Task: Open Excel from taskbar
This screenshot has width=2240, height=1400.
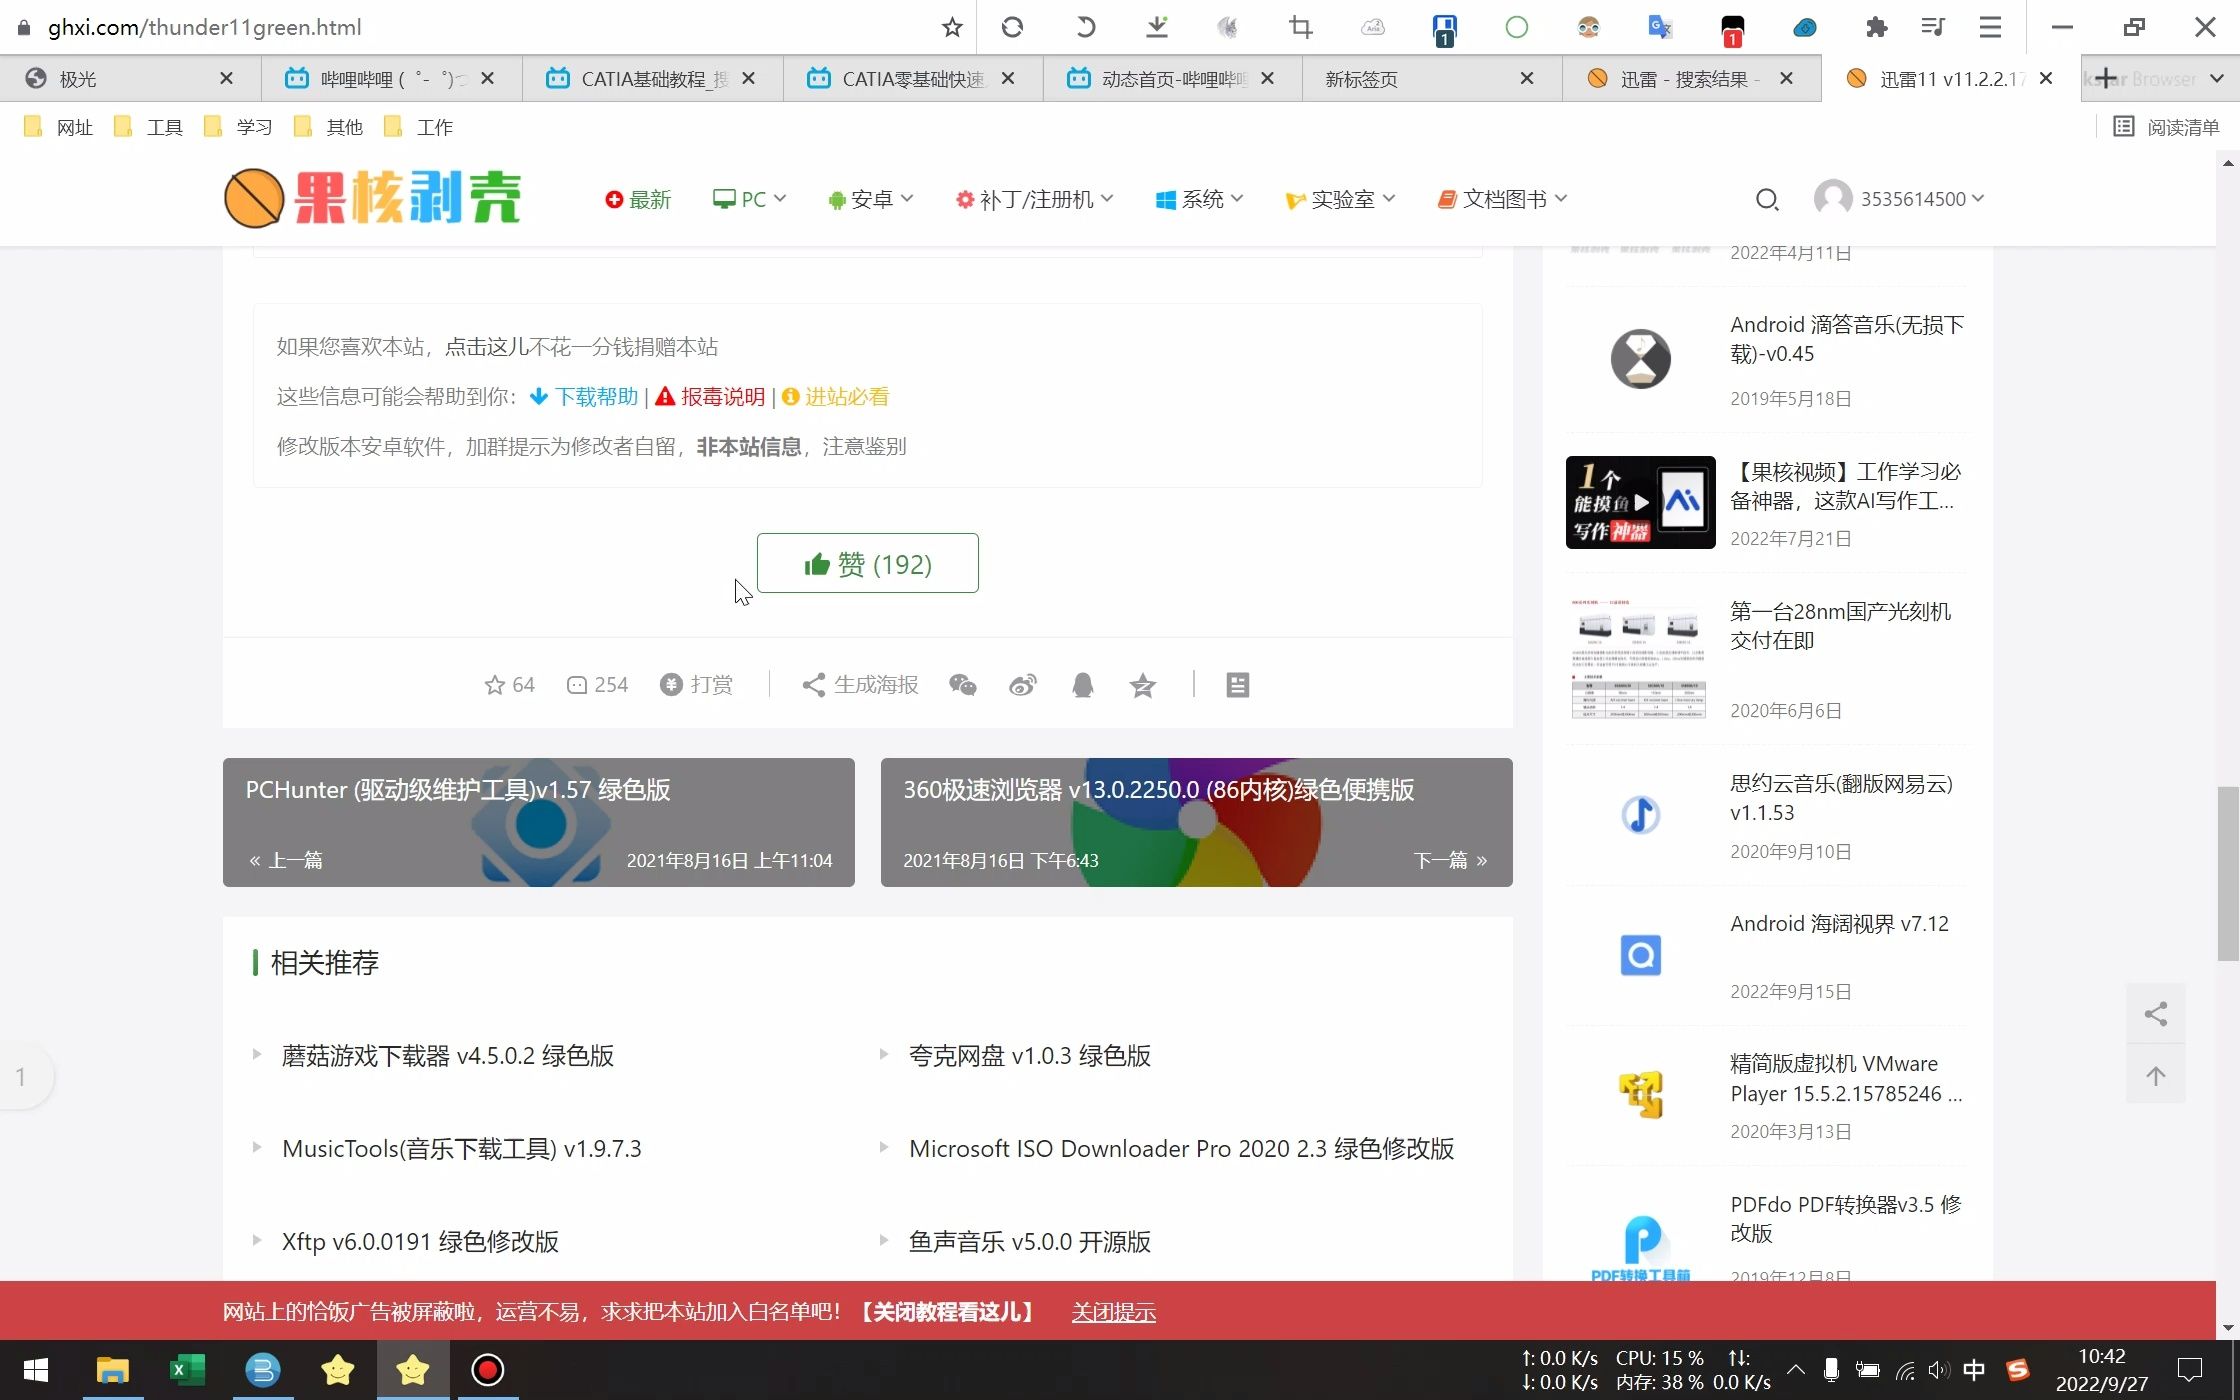Action: tap(187, 1370)
